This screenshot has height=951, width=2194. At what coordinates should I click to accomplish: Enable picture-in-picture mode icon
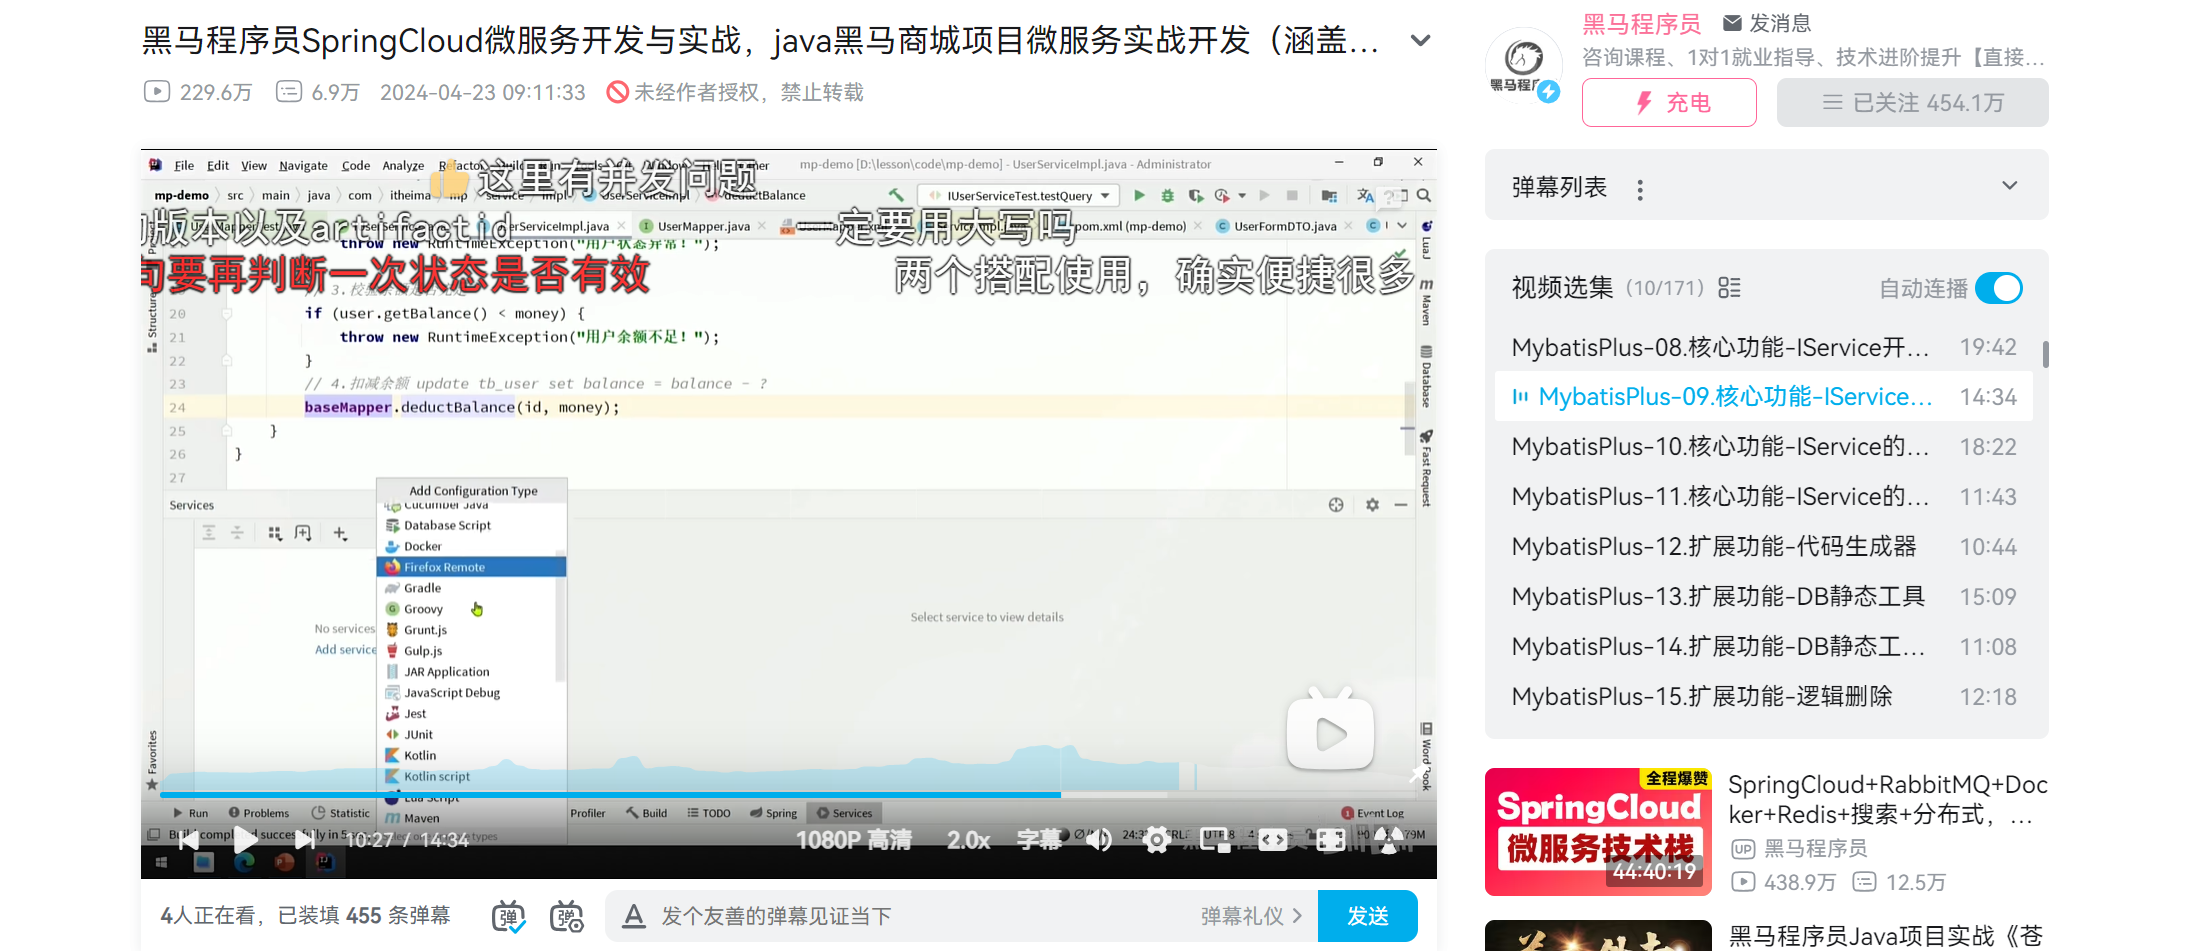coord(1215,840)
